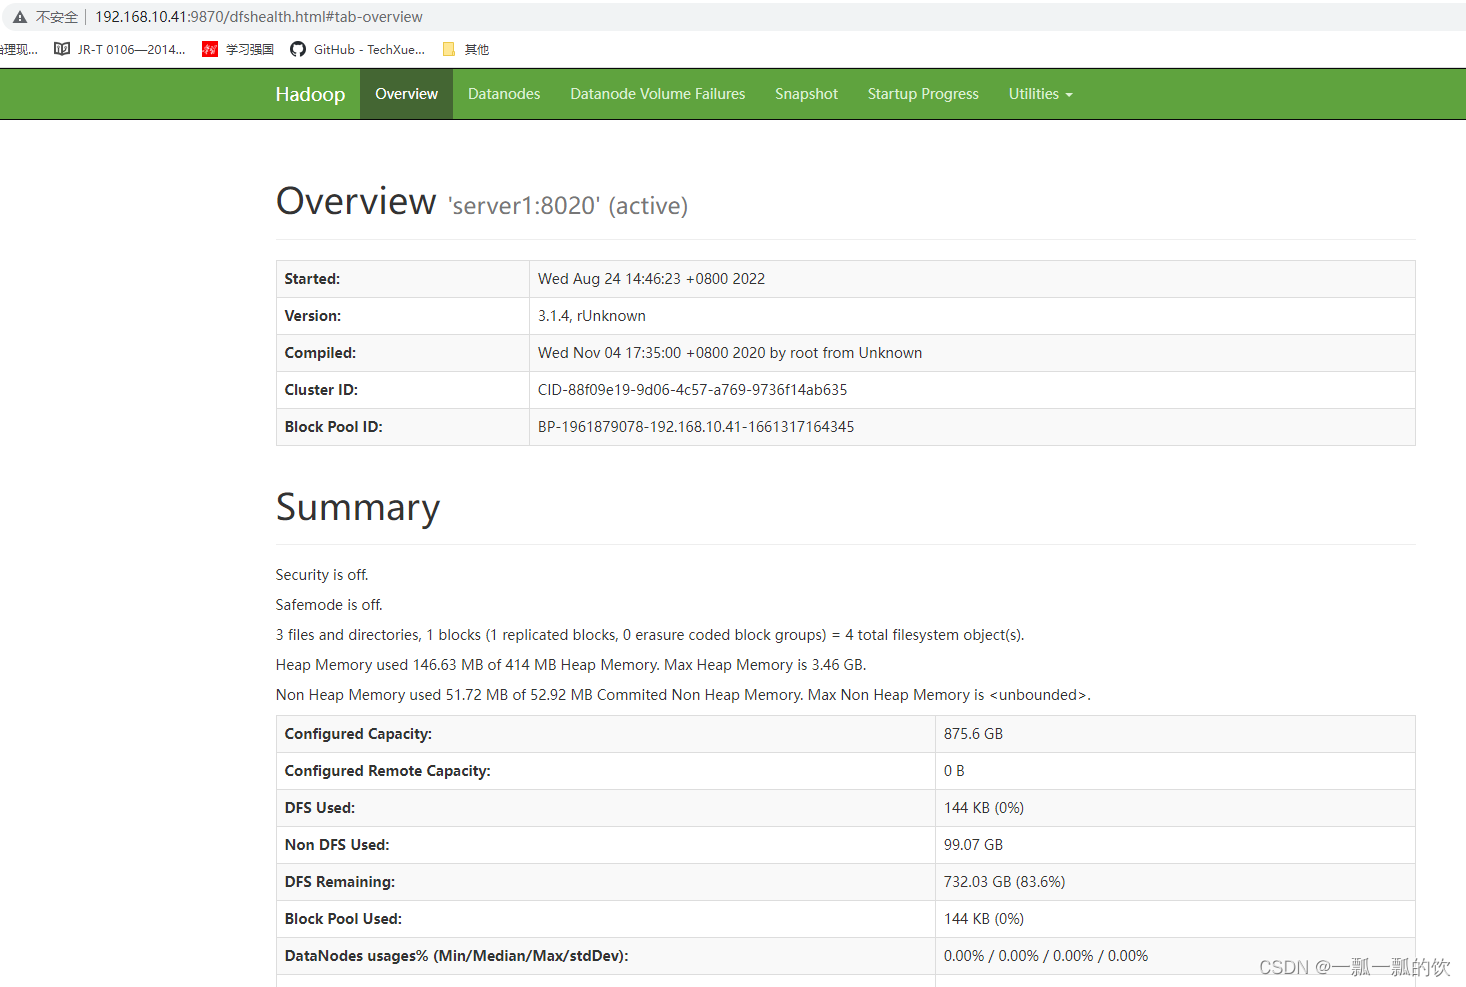Click the 'Non DFS Used:' label
1466x987 pixels.
(337, 845)
